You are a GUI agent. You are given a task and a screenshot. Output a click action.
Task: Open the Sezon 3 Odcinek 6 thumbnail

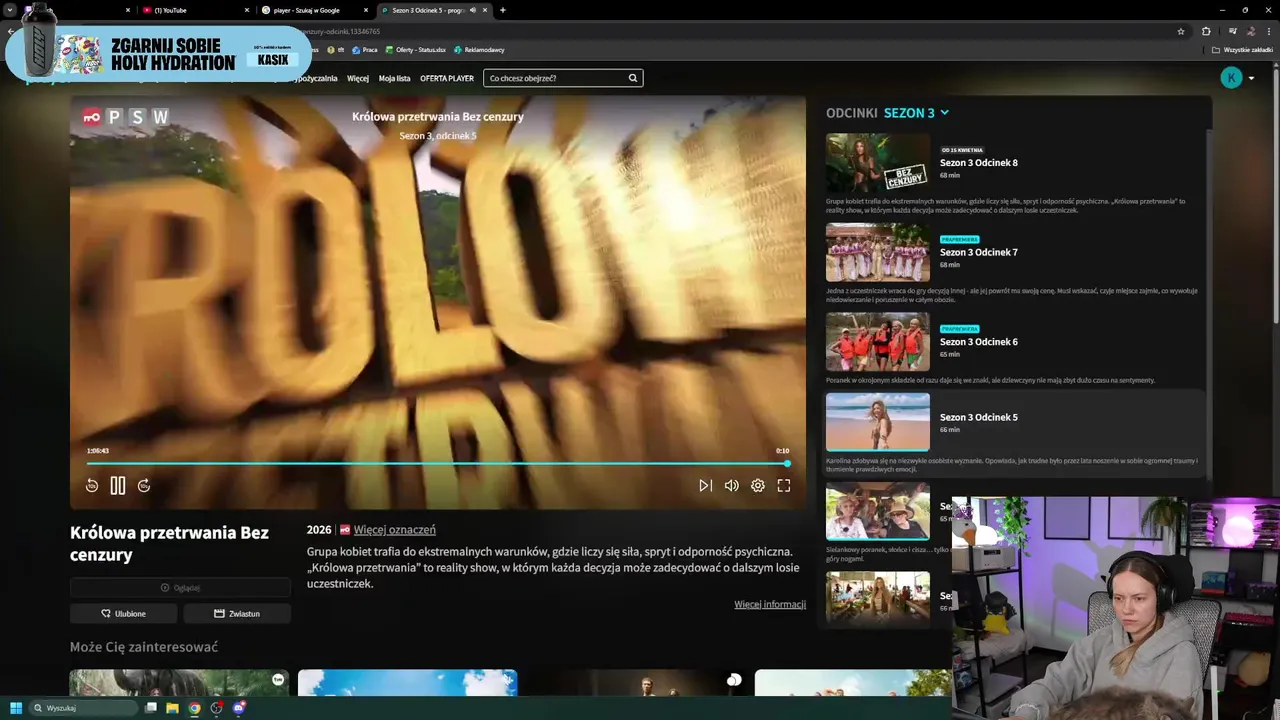[878, 342]
